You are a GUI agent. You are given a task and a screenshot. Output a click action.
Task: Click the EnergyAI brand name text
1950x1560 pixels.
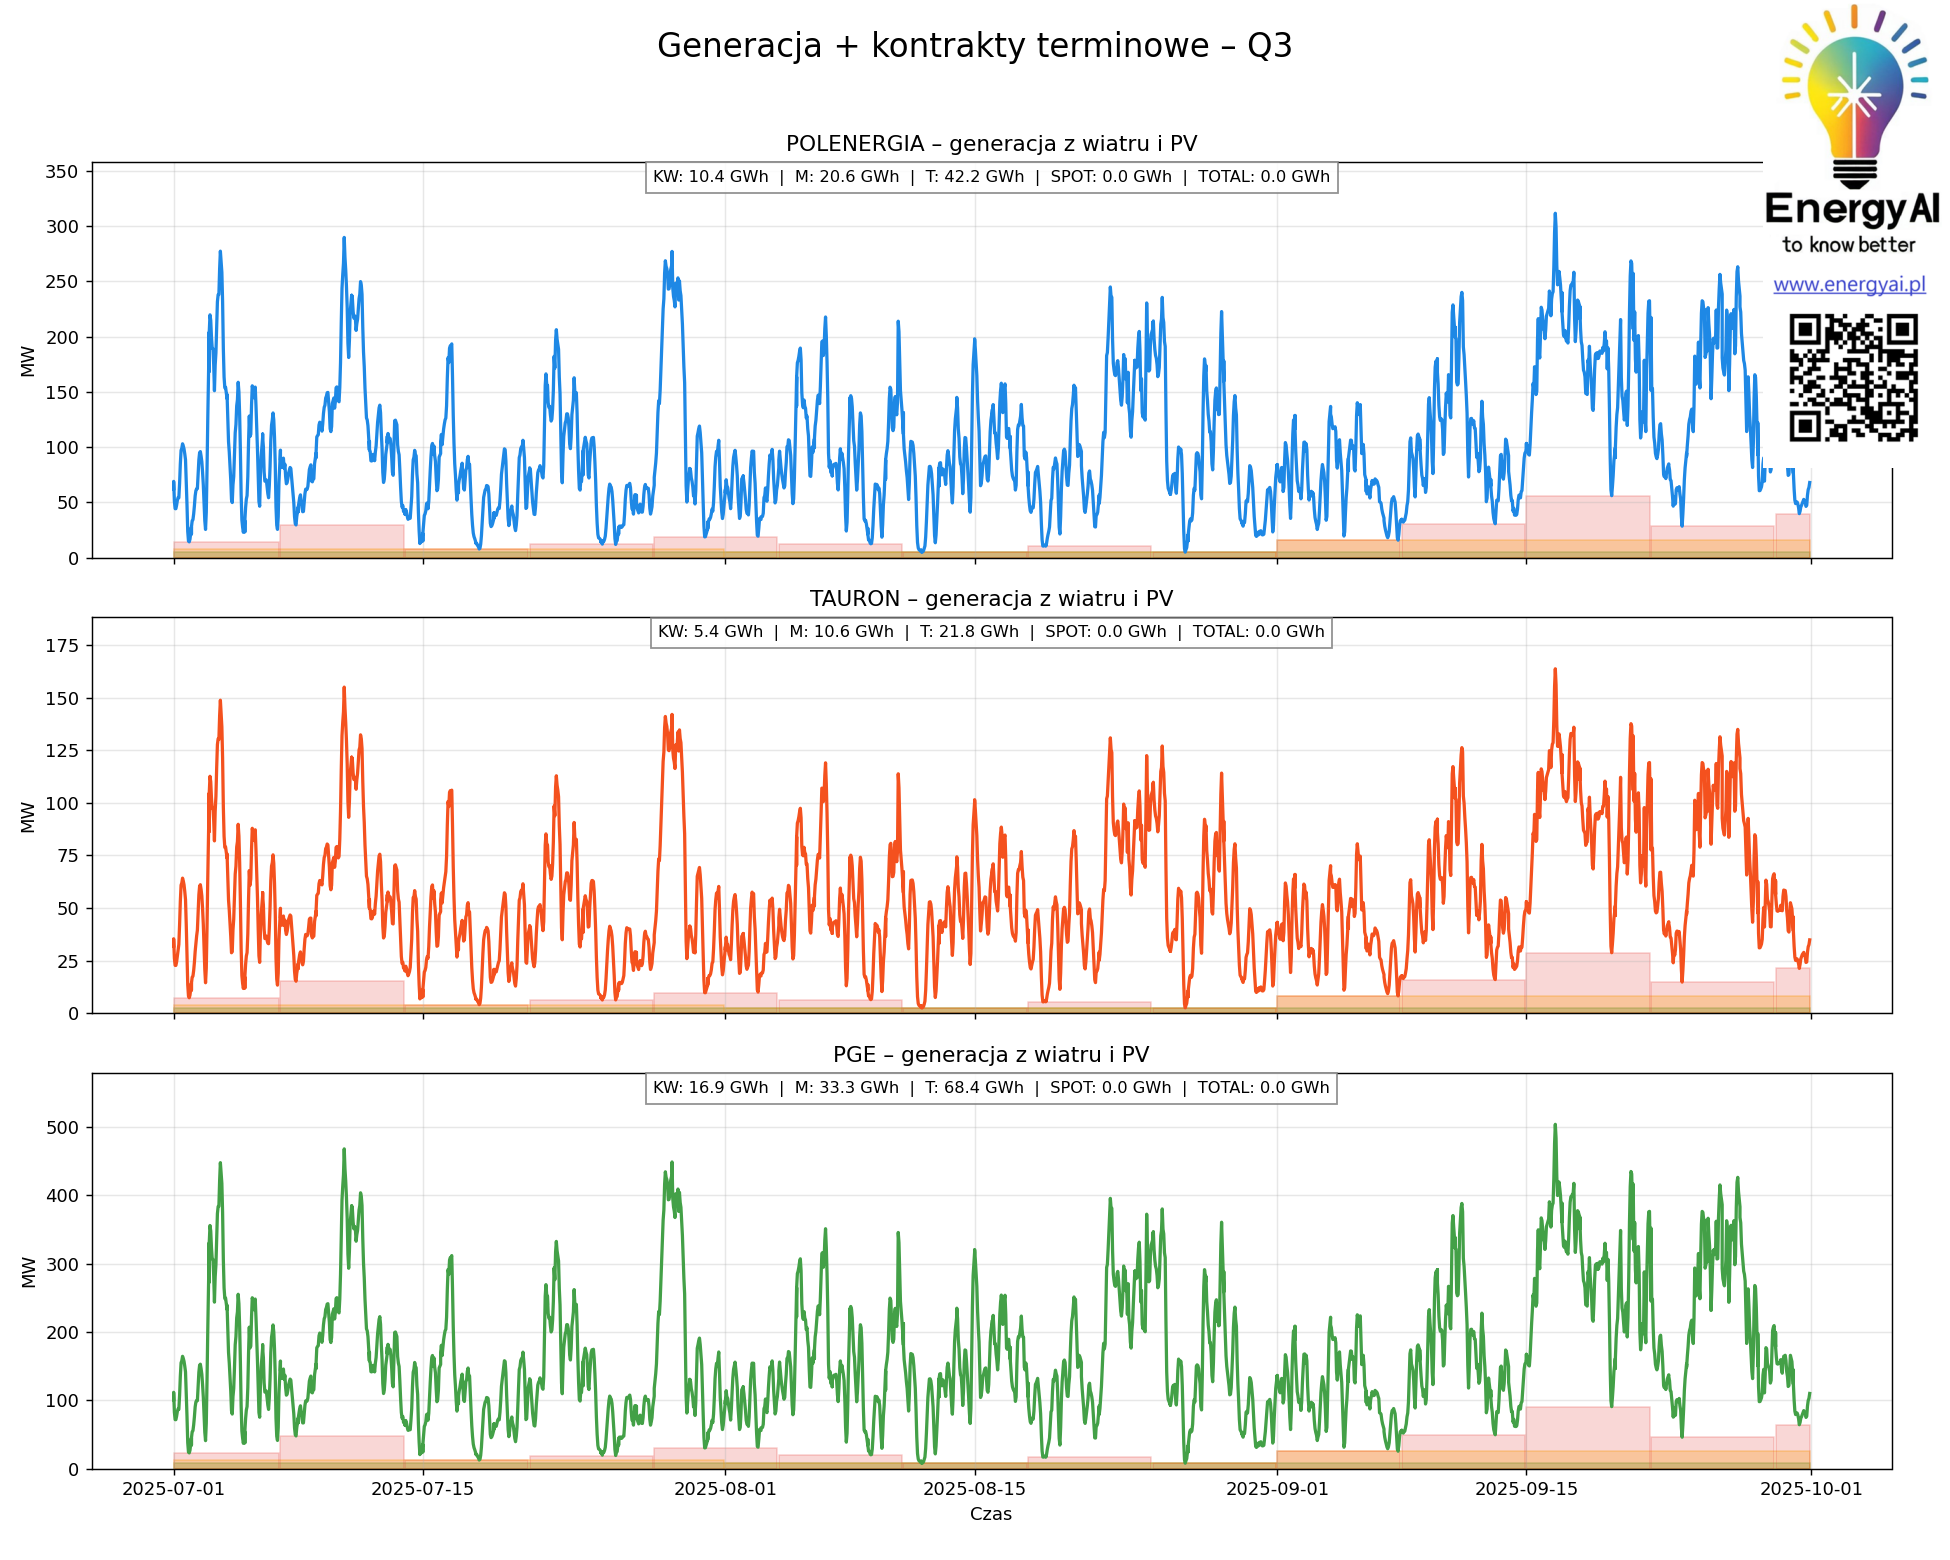1851,209
